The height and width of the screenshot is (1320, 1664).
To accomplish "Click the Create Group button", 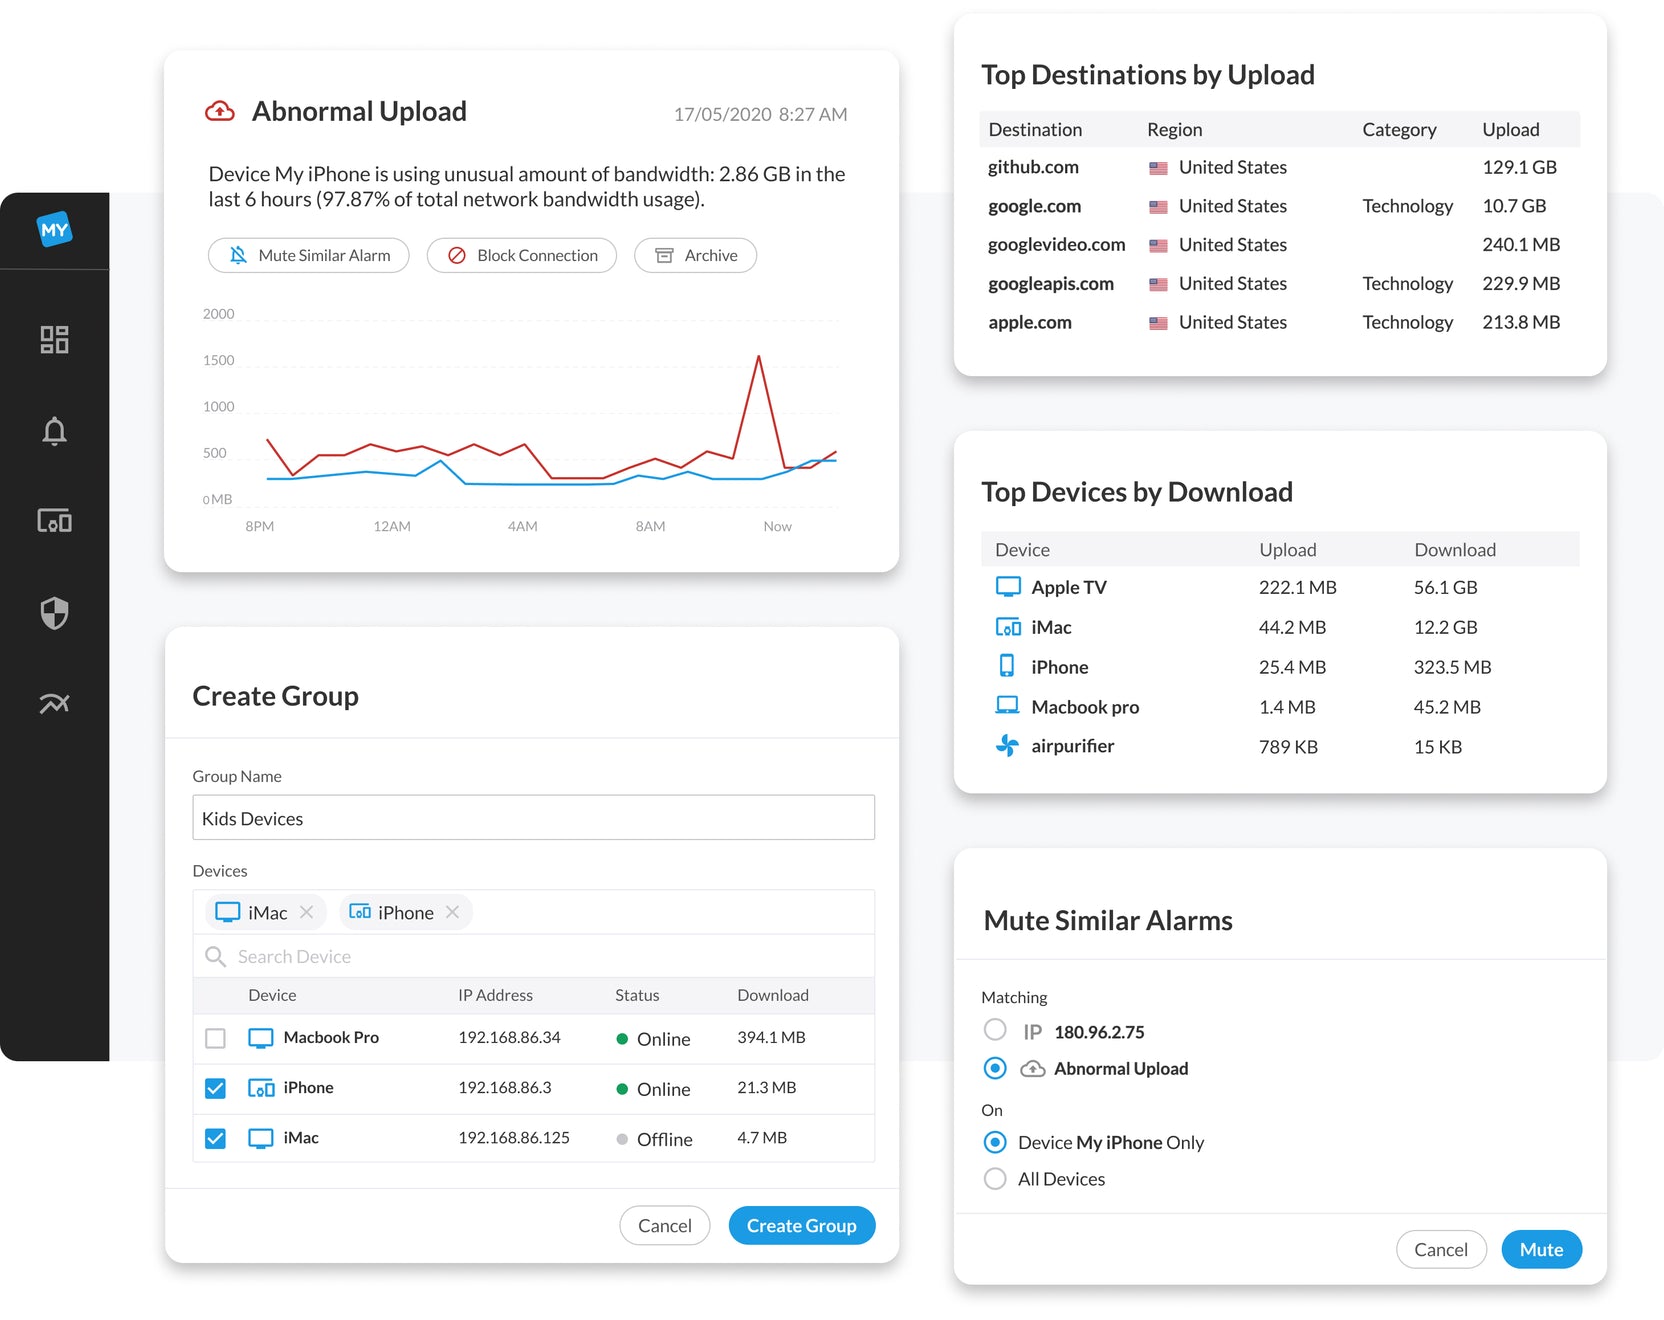I will [801, 1226].
